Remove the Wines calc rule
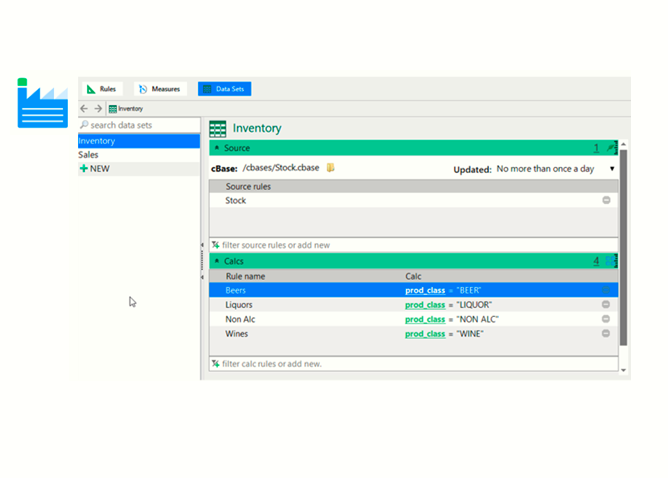This screenshot has width=668, height=478. click(606, 333)
